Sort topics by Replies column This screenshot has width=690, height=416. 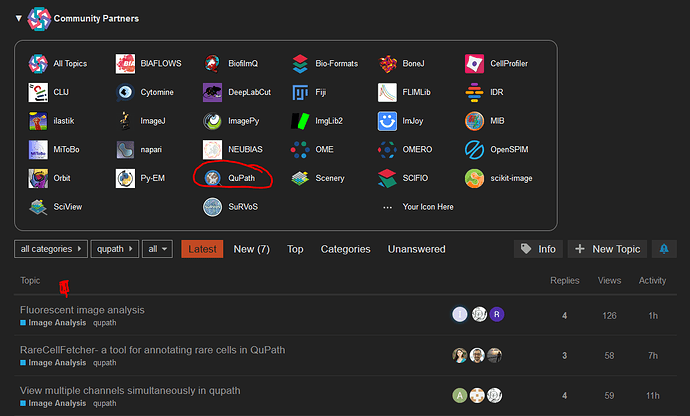565,280
